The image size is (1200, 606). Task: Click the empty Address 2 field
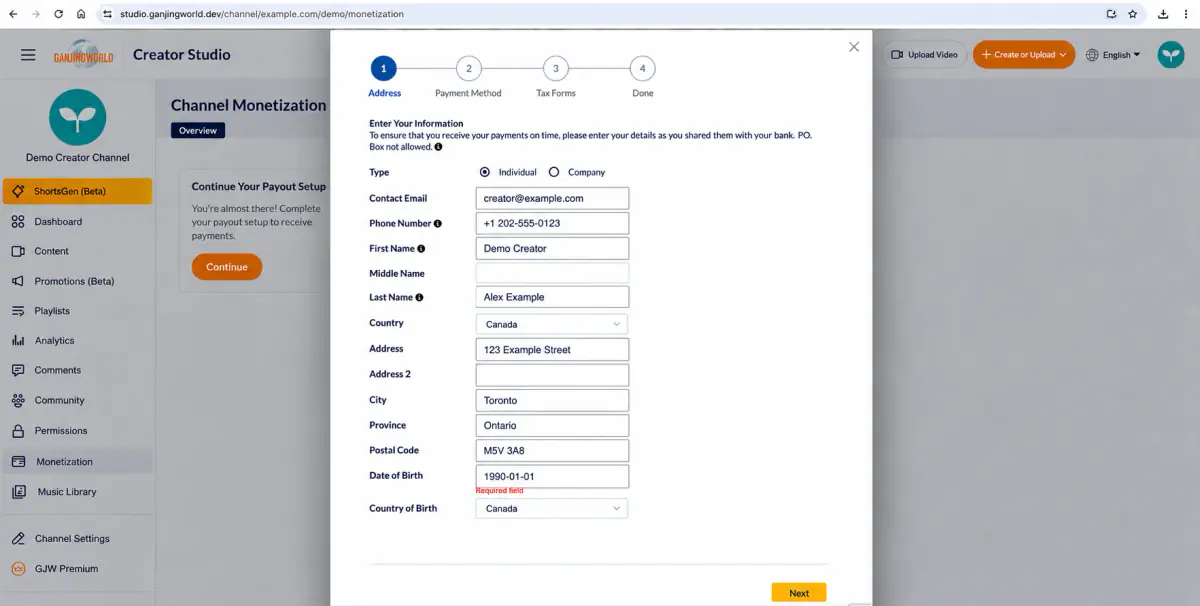[x=552, y=375]
